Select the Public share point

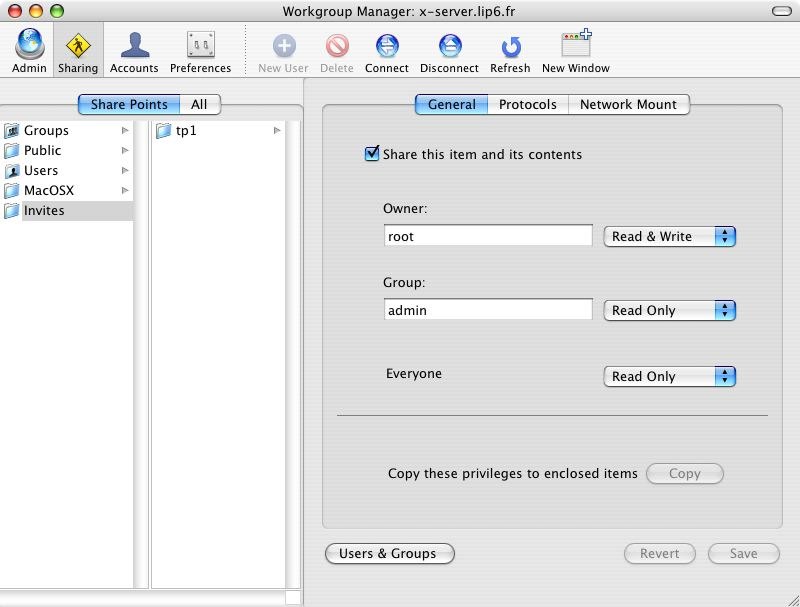tap(43, 150)
